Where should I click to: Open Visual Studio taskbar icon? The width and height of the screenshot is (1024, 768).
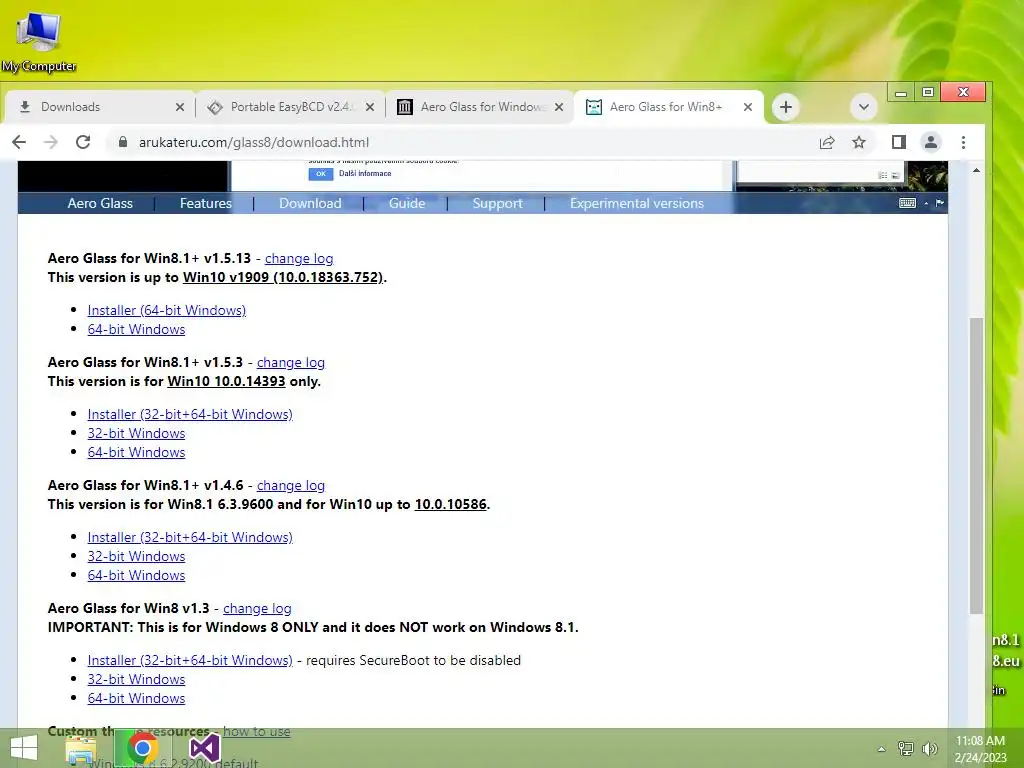pos(204,748)
